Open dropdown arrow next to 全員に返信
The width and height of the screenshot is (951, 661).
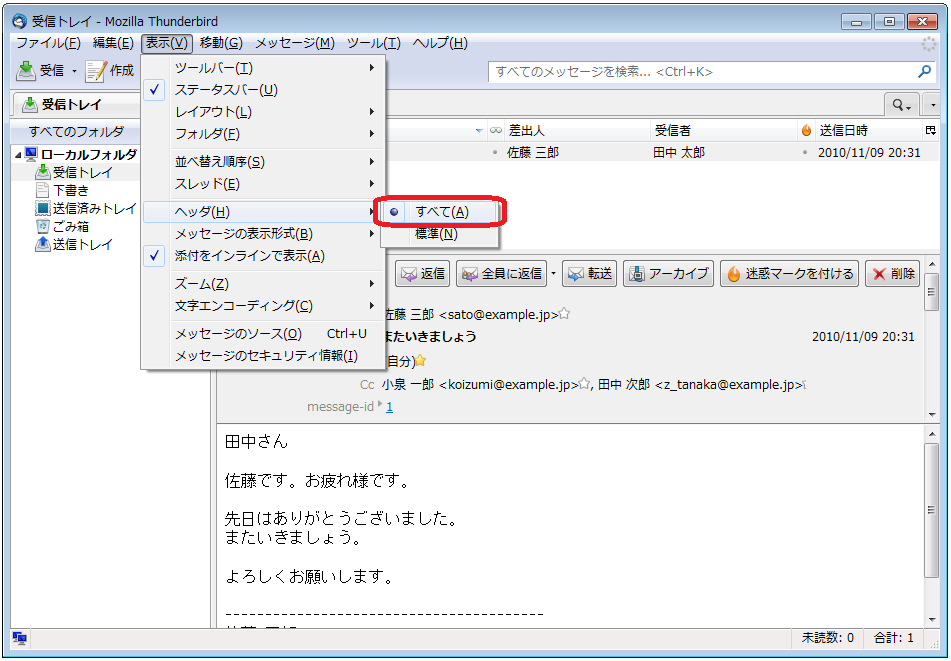click(x=553, y=274)
